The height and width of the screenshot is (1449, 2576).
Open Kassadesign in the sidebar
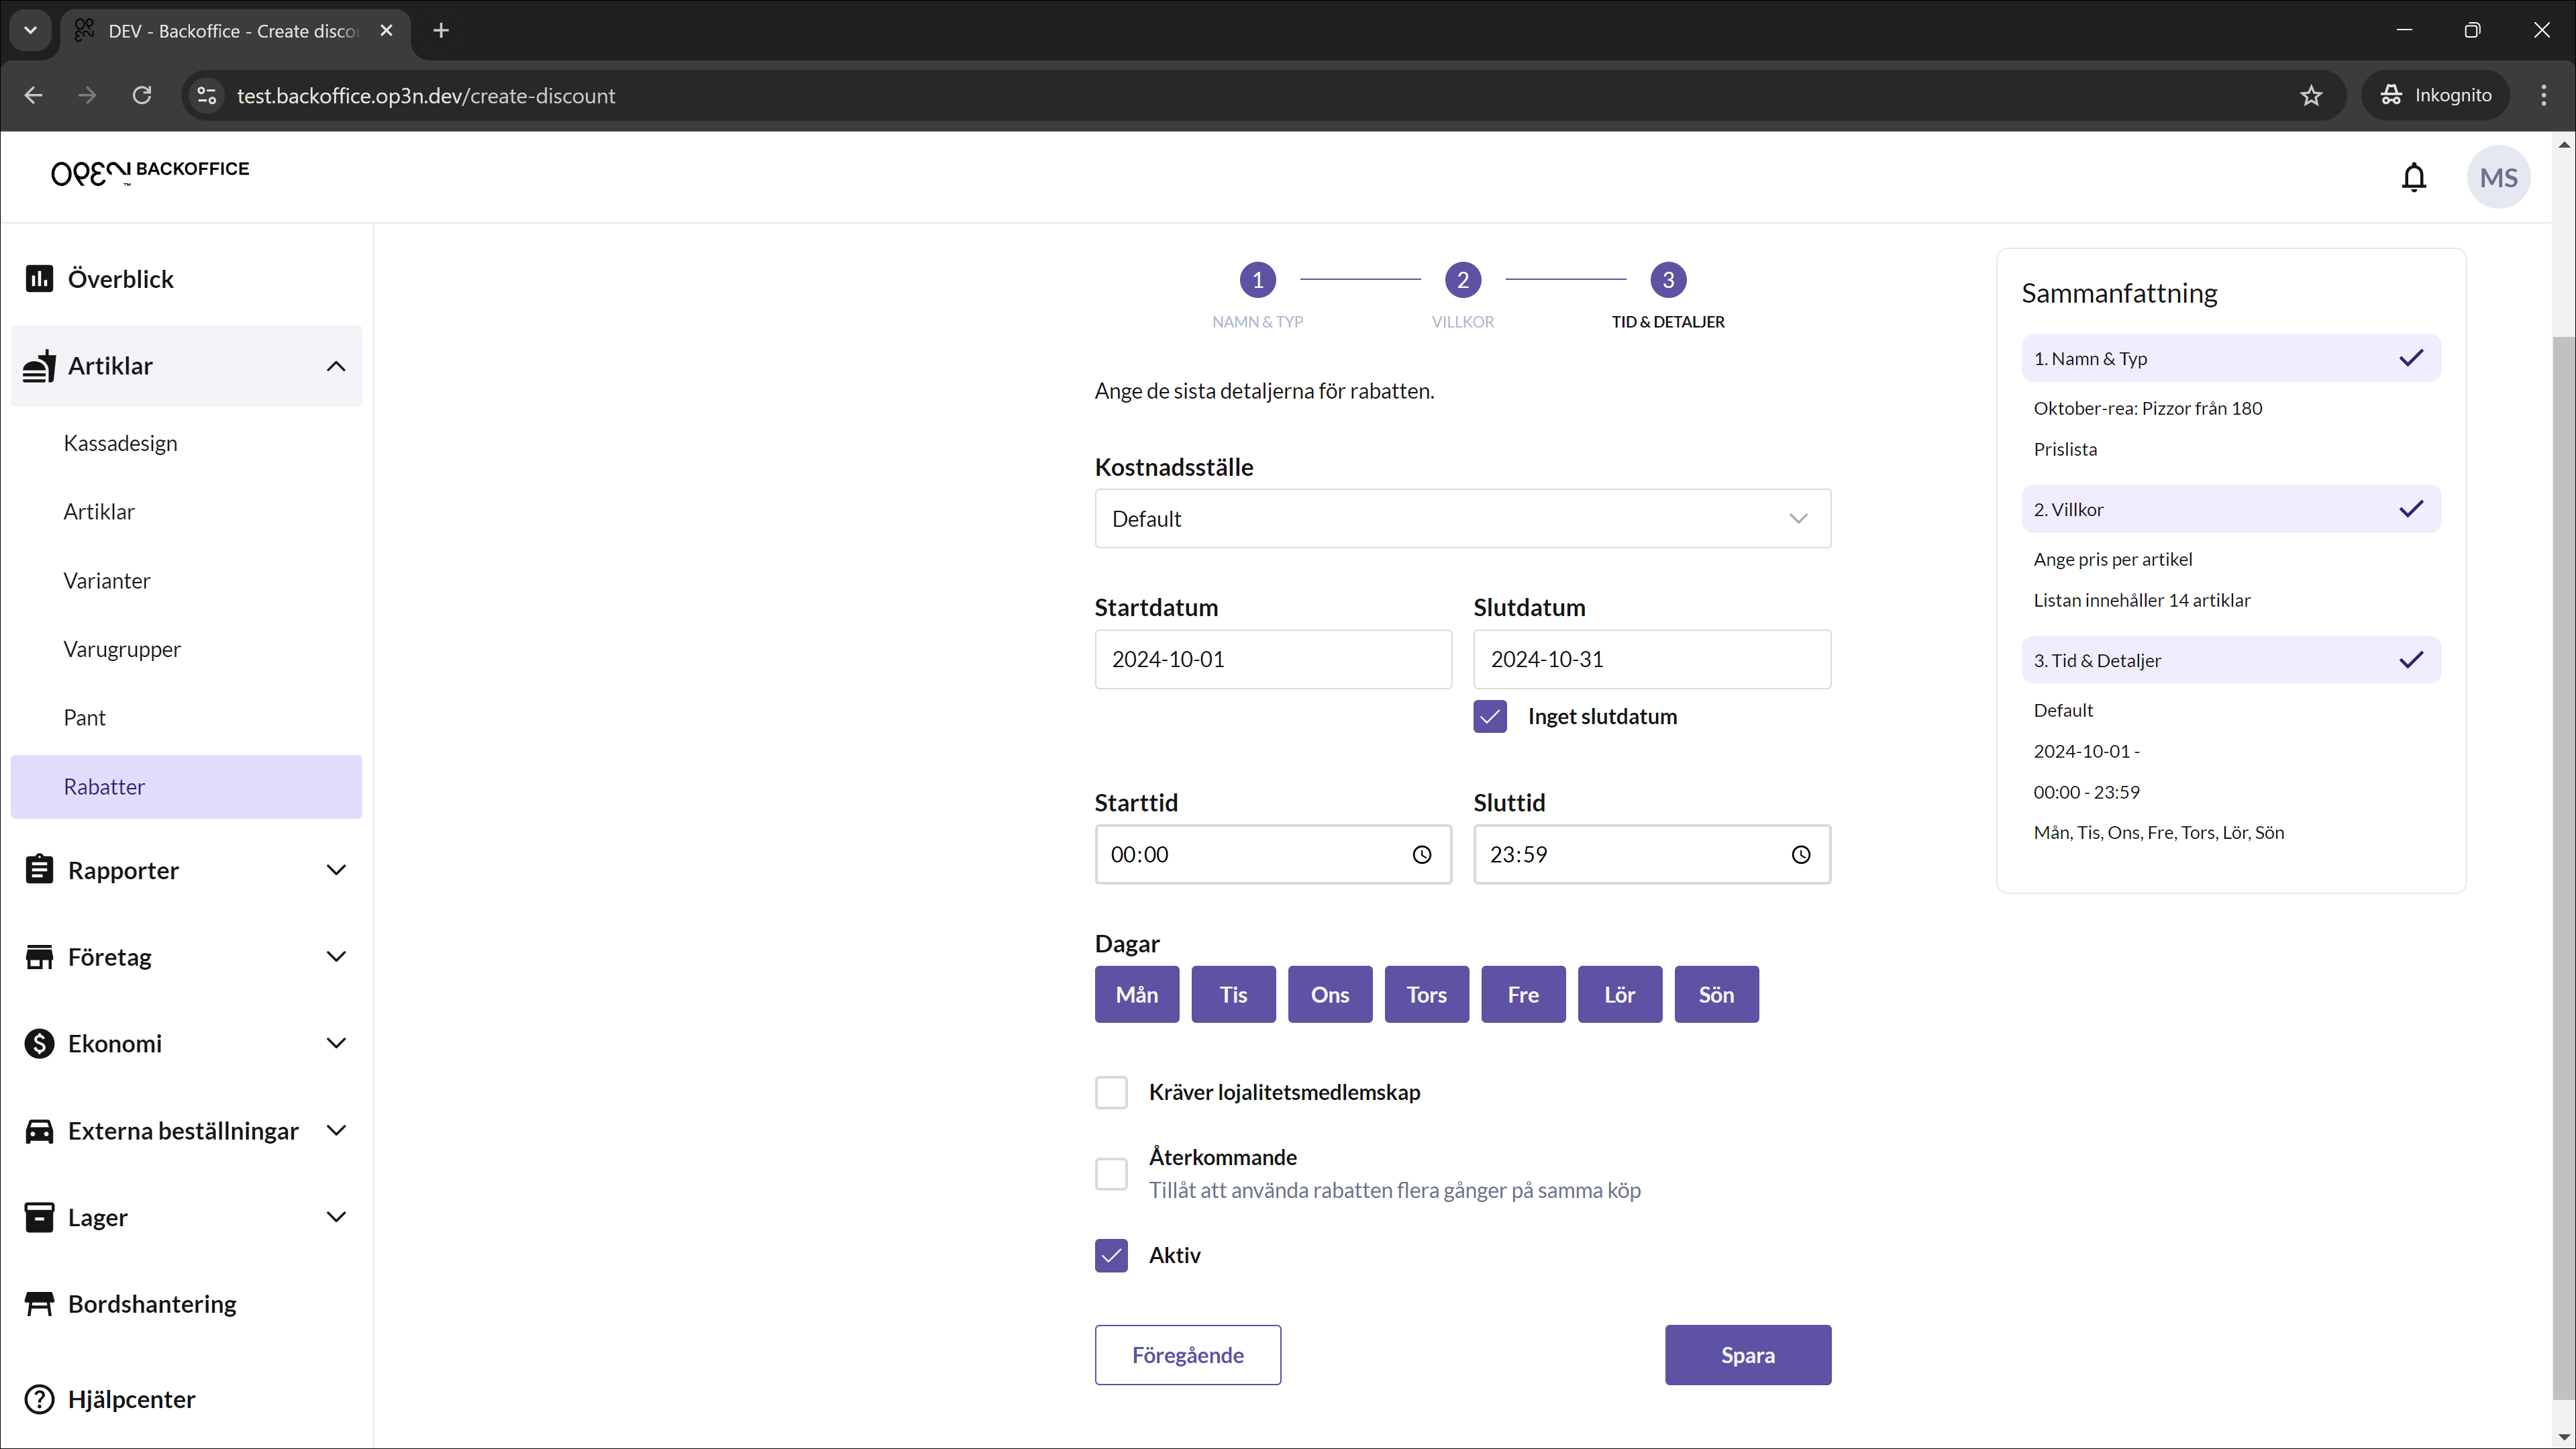(120, 443)
